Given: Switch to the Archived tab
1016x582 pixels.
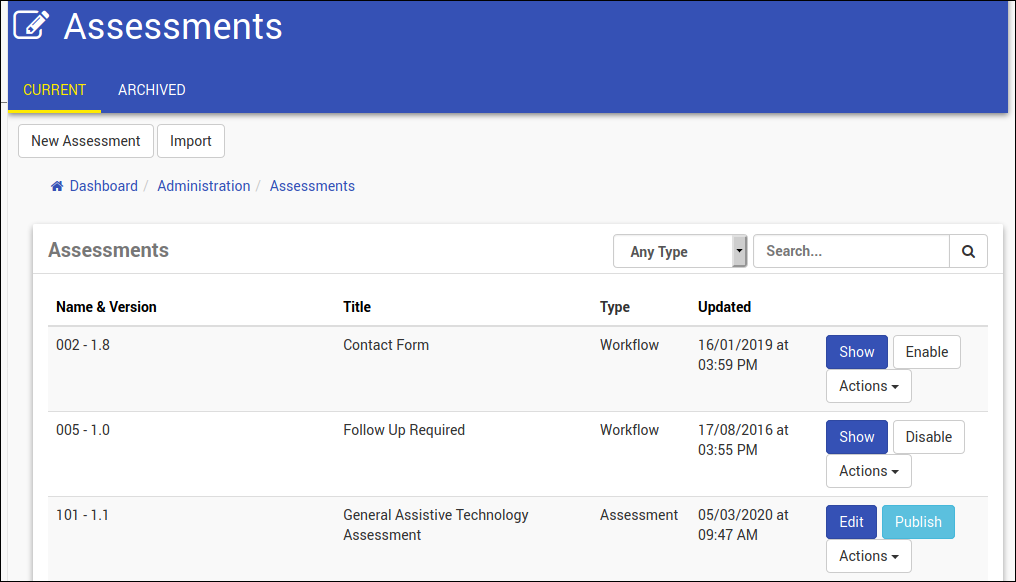Looking at the screenshot, I should (x=152, y=90).
